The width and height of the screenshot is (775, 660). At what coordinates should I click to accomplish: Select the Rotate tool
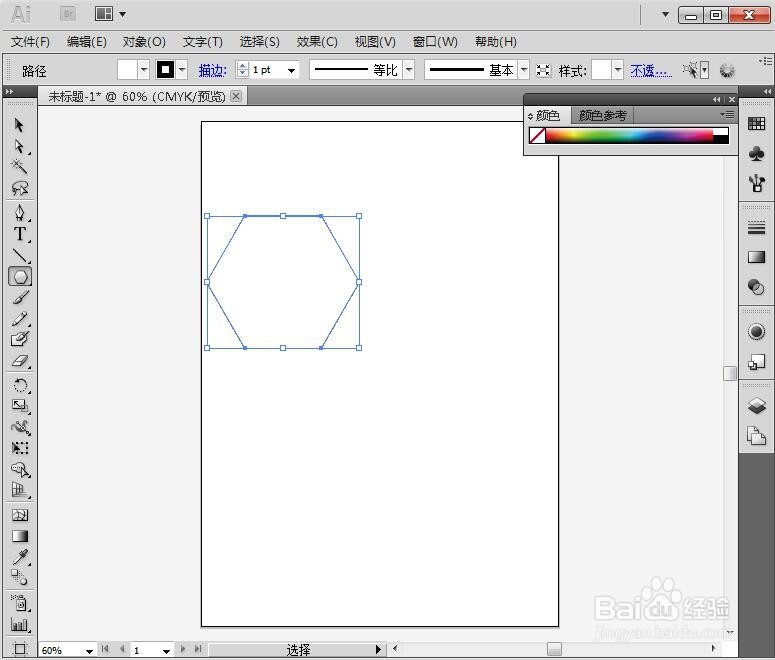[20, 385]
